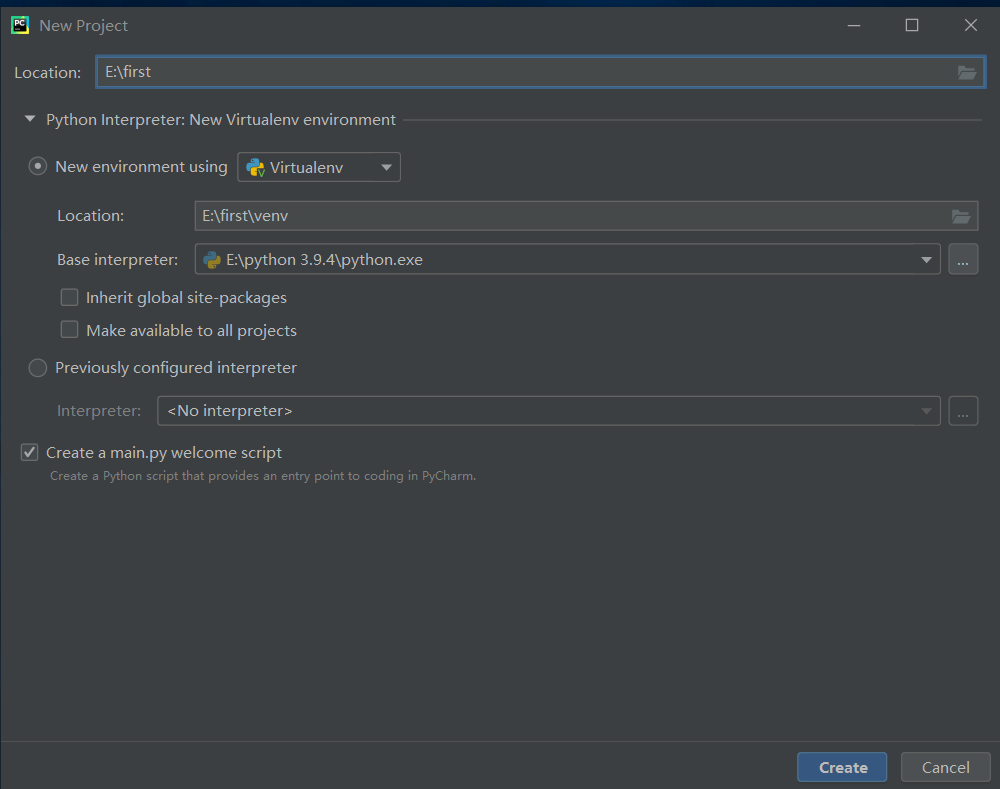Click ellipsis button next to No interpreter

click(x=963, y=411)
